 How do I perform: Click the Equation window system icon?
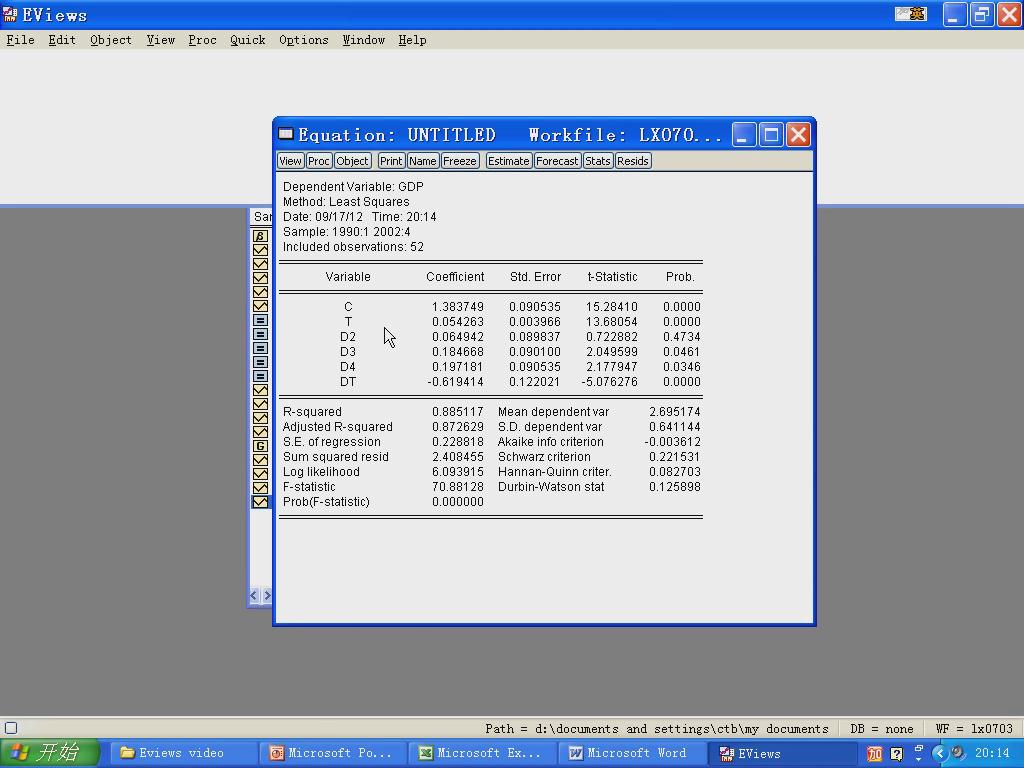(286, 135)
